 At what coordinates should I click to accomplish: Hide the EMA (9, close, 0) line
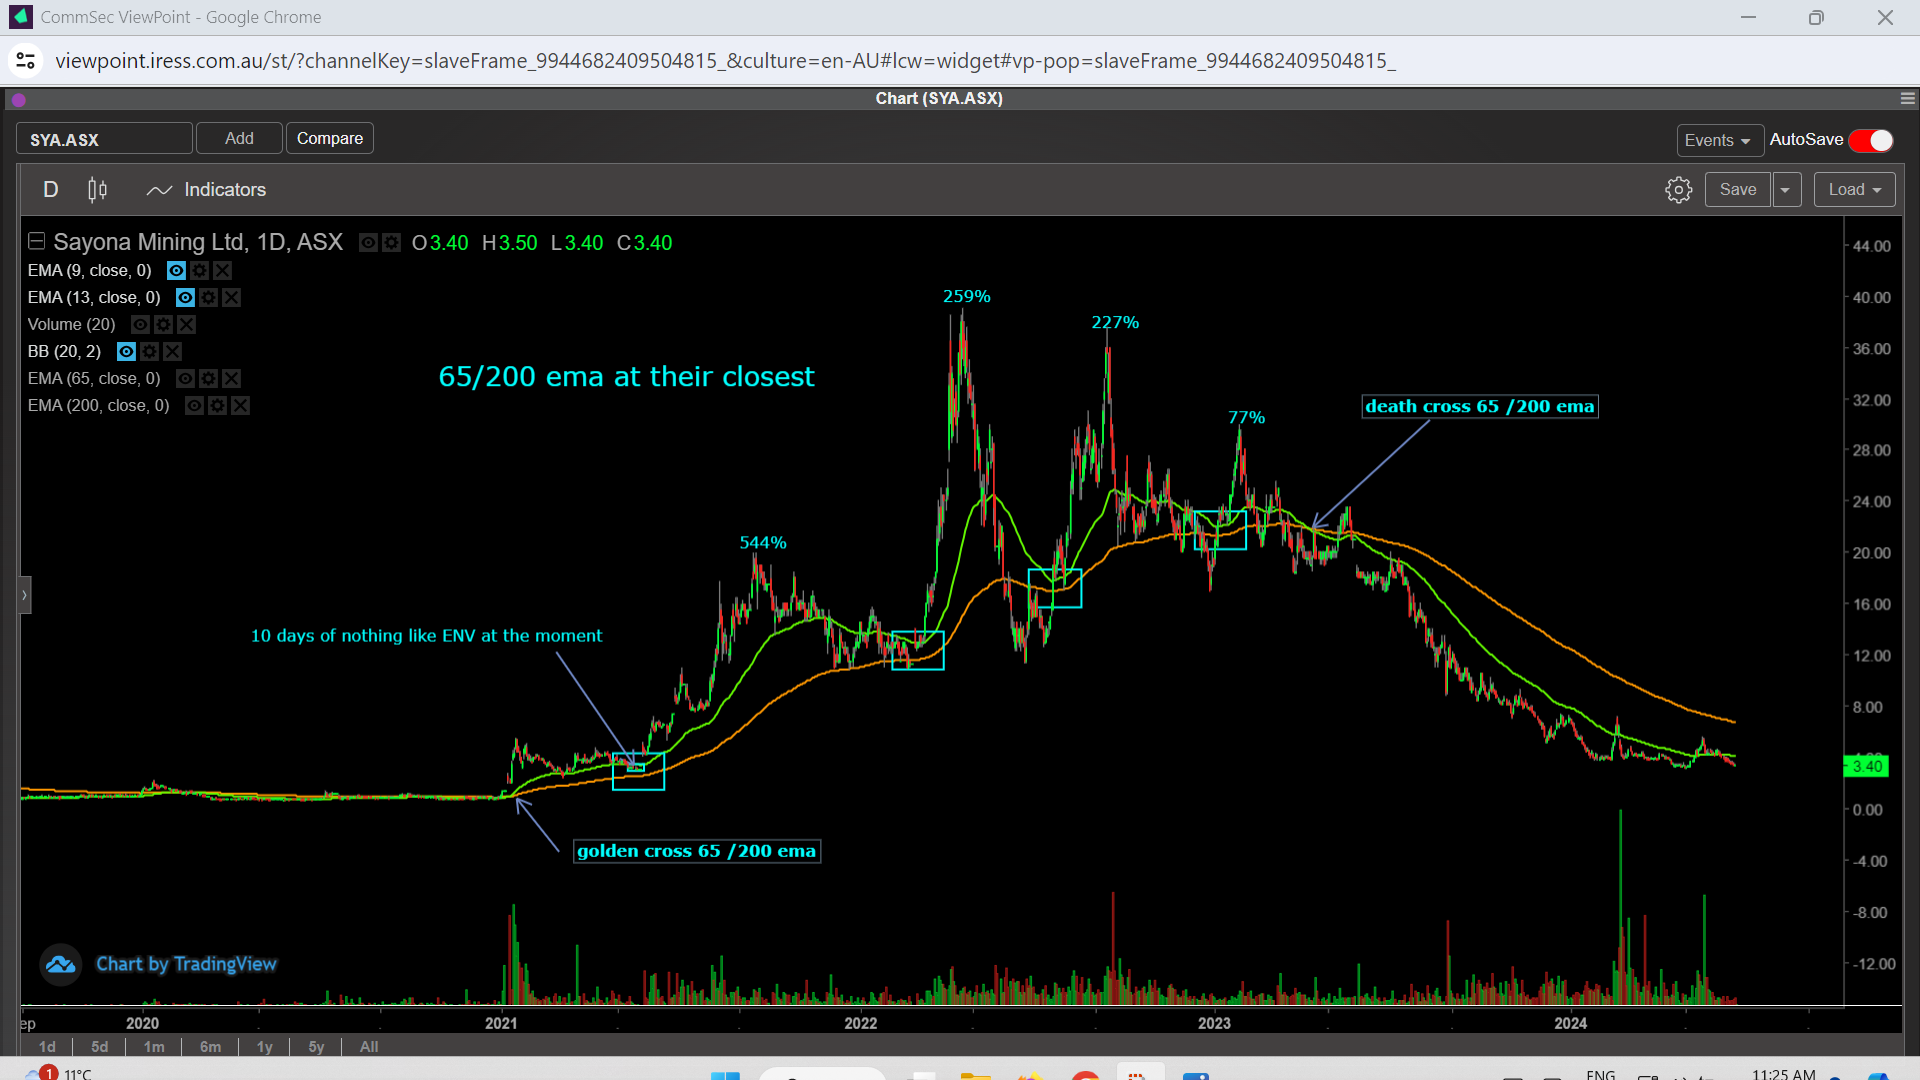tap(176, 271)
